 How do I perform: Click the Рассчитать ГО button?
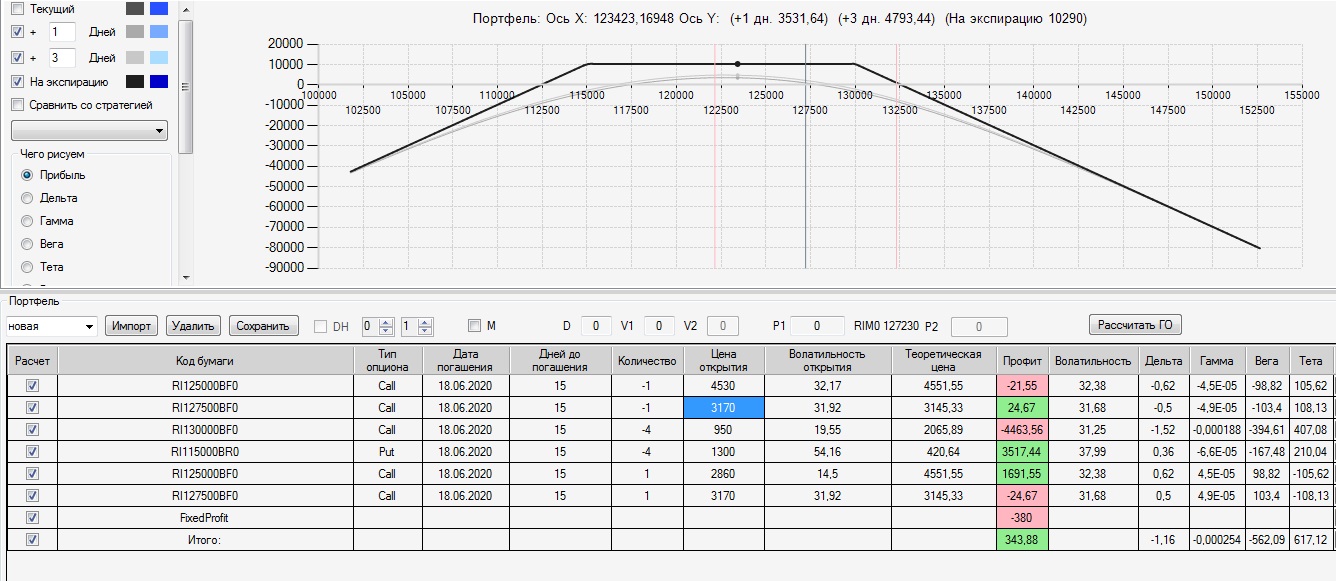[1135, 325]
